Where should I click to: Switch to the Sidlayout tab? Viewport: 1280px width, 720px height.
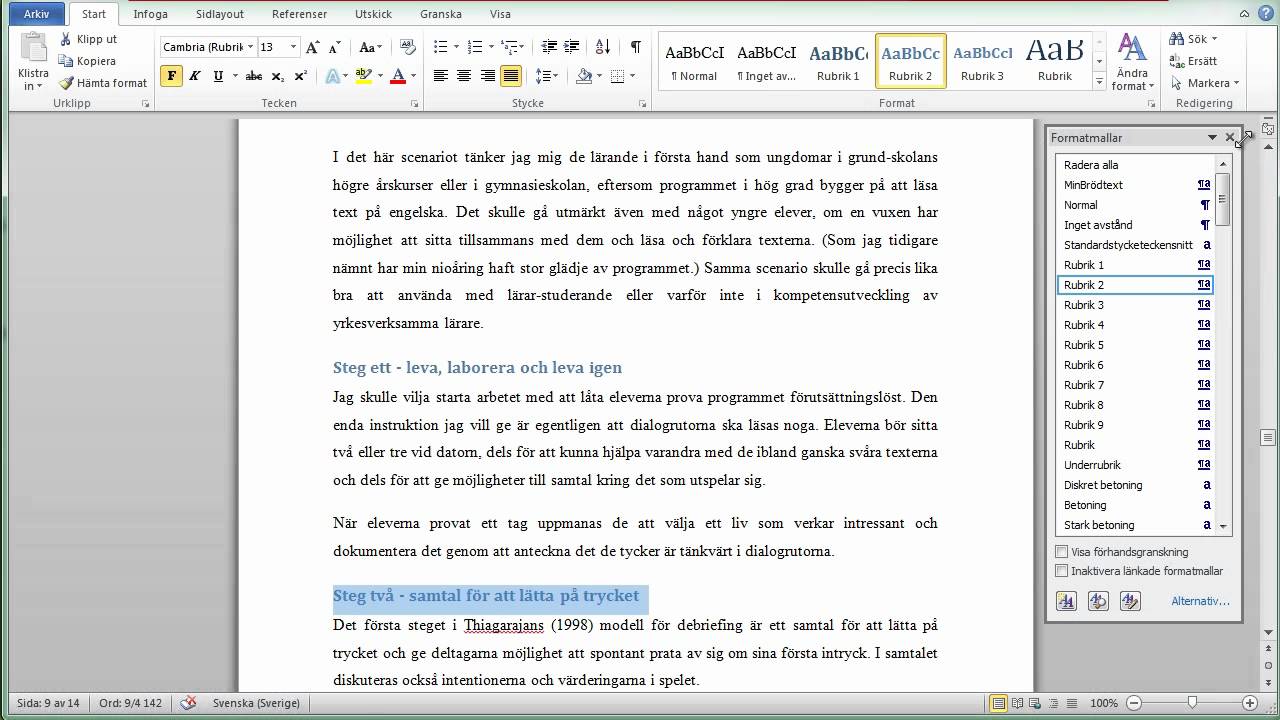click(x=222, y=14)
